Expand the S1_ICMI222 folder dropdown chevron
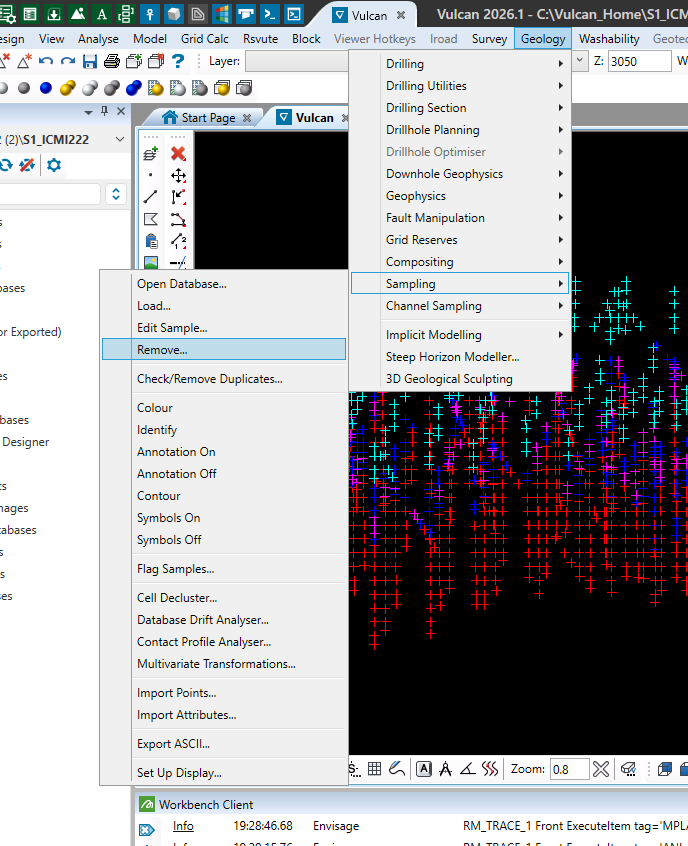The image size is (688, 846). click(x=120, y=139)
